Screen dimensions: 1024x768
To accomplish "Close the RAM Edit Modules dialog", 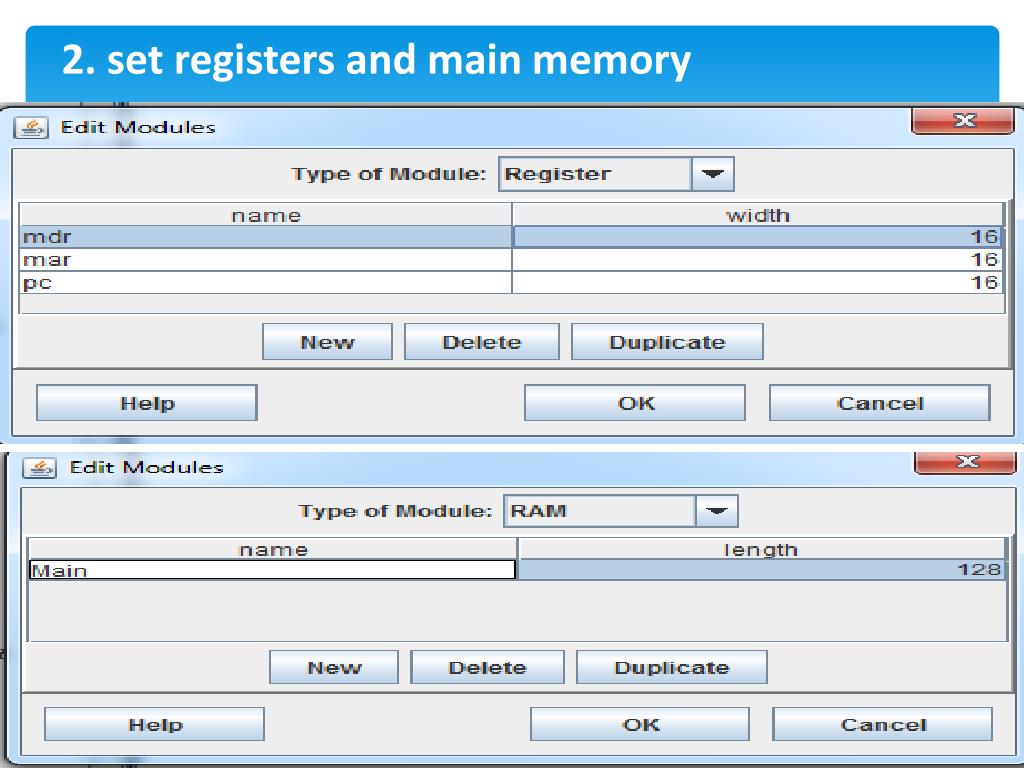I will click(966, 462).
